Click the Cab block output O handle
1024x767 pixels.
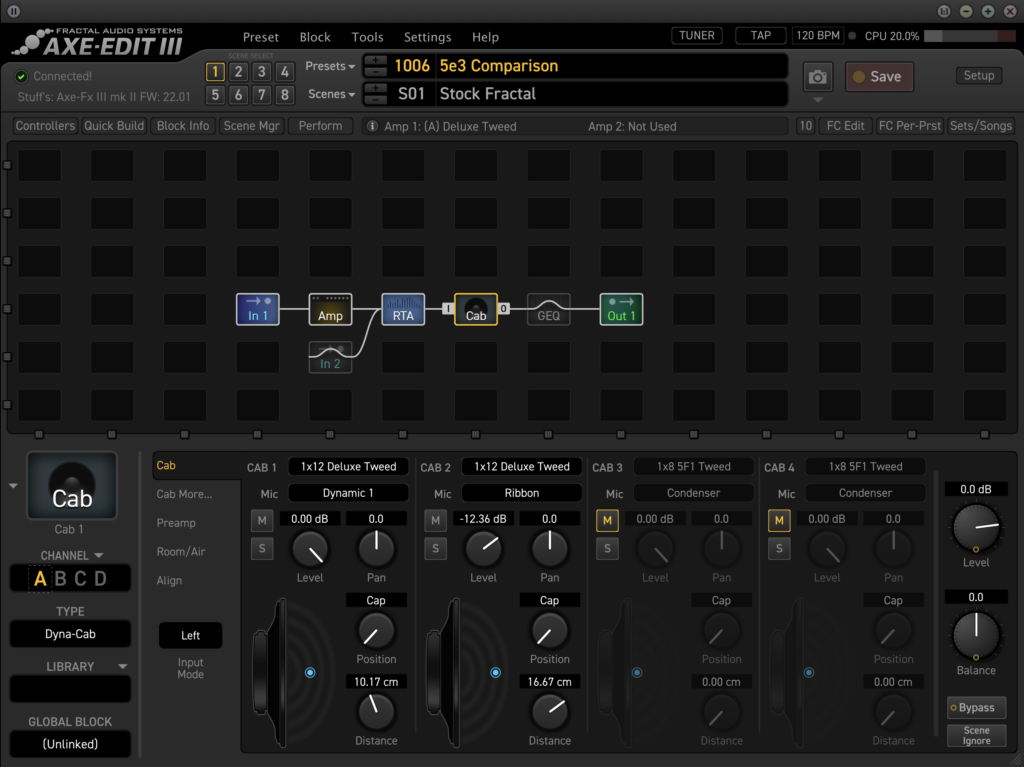pyautogui.click(x=504, y=308)
